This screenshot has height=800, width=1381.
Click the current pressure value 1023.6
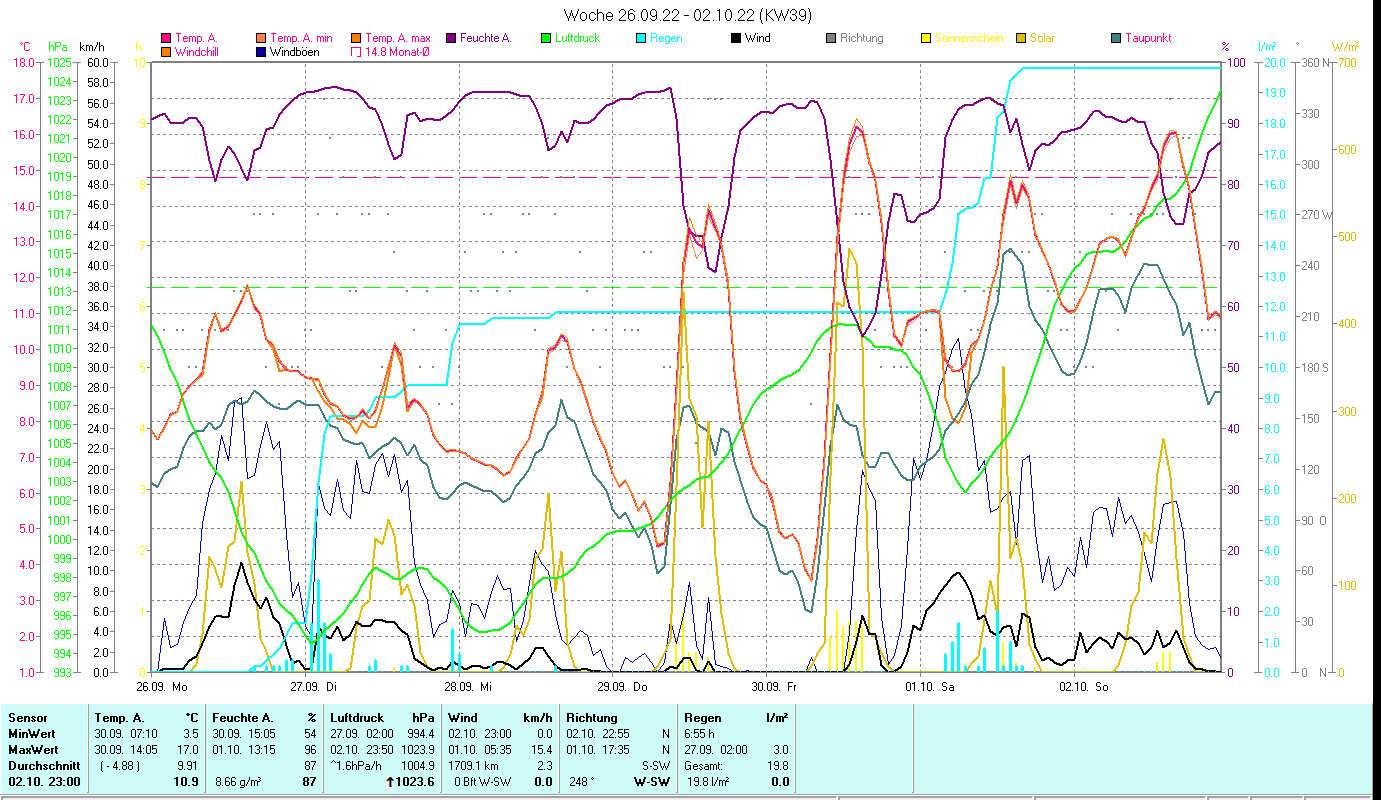coord(414,782)
